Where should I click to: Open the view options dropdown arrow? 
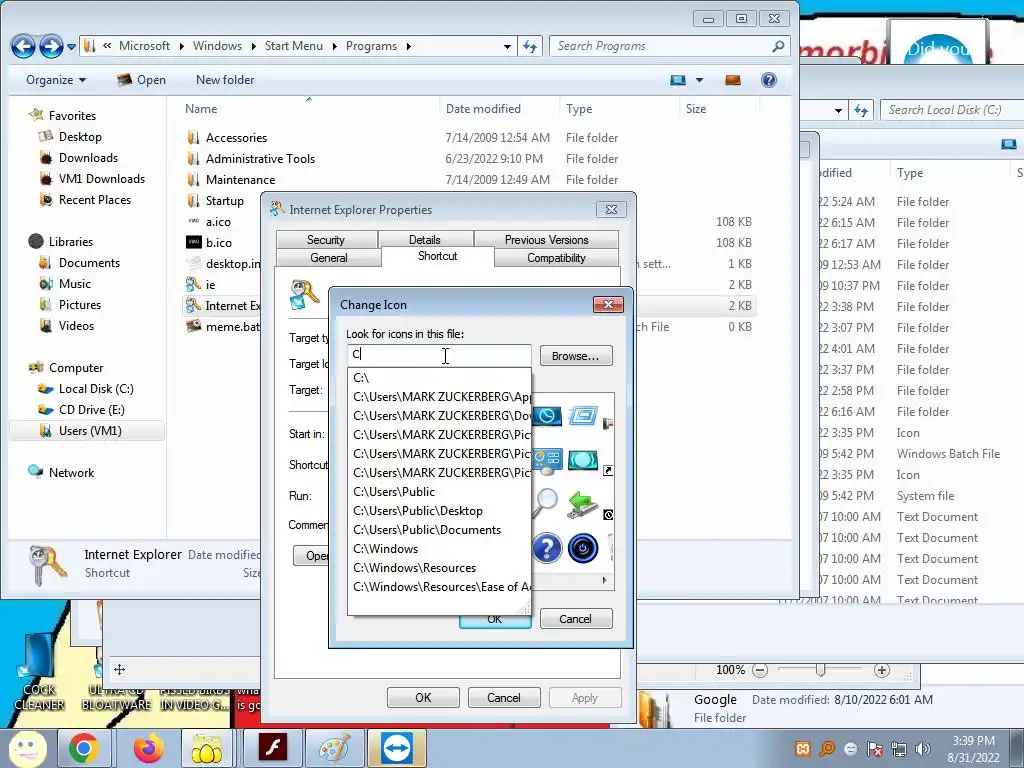[699, 80]
